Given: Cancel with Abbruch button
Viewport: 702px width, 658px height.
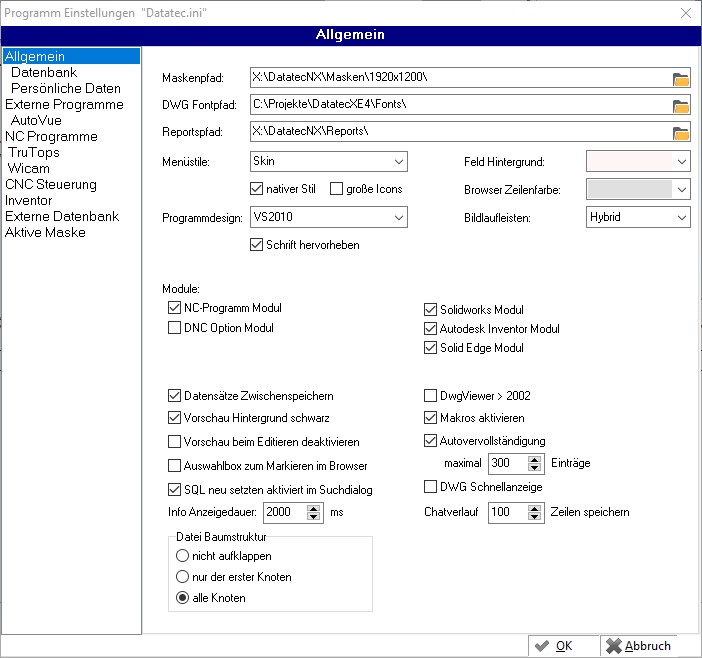Looking at the screenshot, I should [638, 646].
